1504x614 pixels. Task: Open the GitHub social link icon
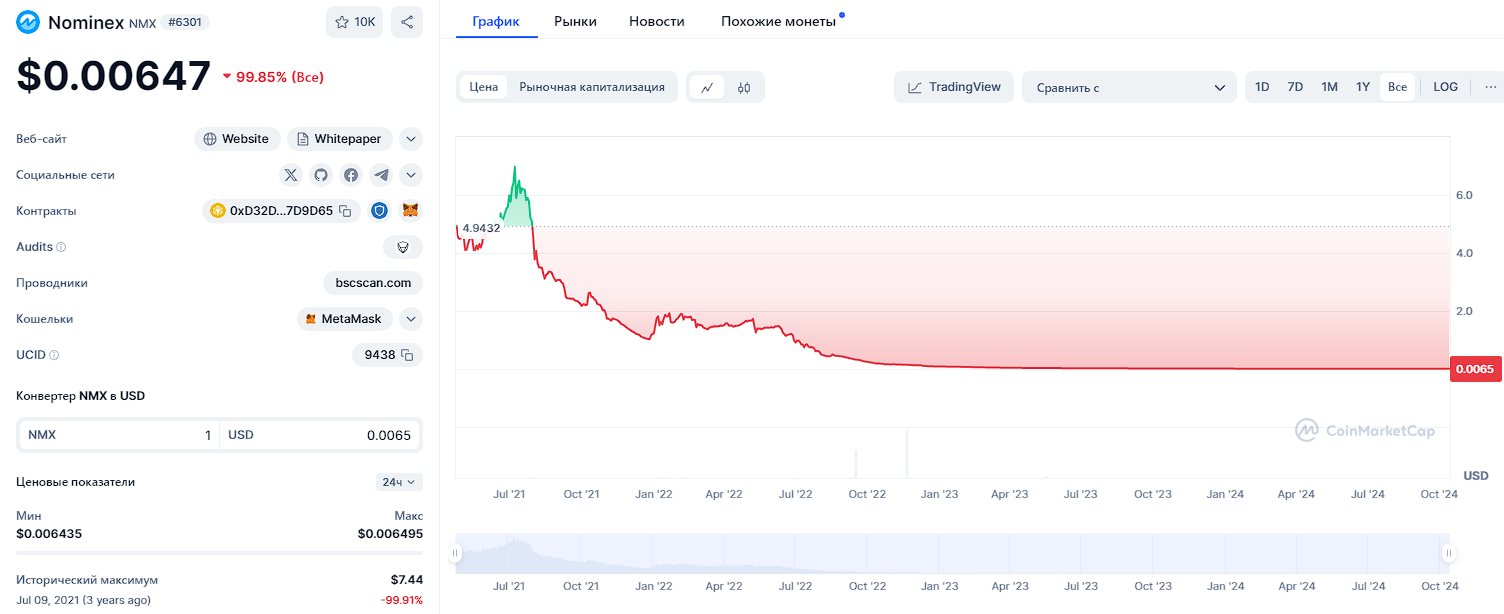[321, 175]
